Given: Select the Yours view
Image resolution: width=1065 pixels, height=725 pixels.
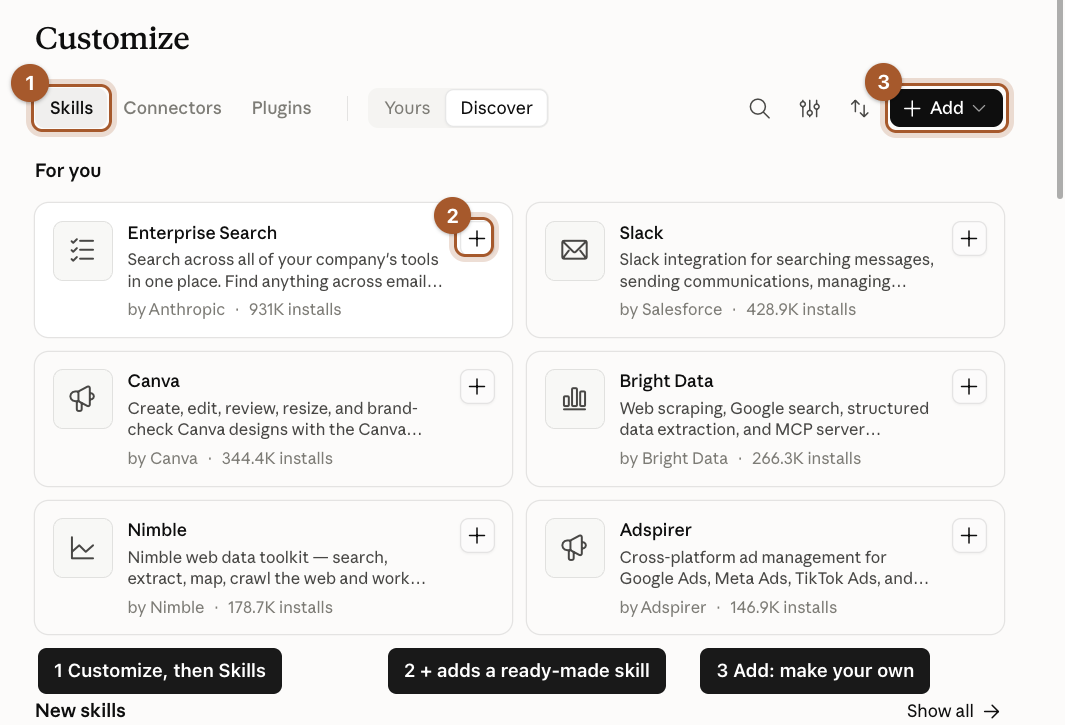Looking at the screenshot, I should tap(407, 108).
